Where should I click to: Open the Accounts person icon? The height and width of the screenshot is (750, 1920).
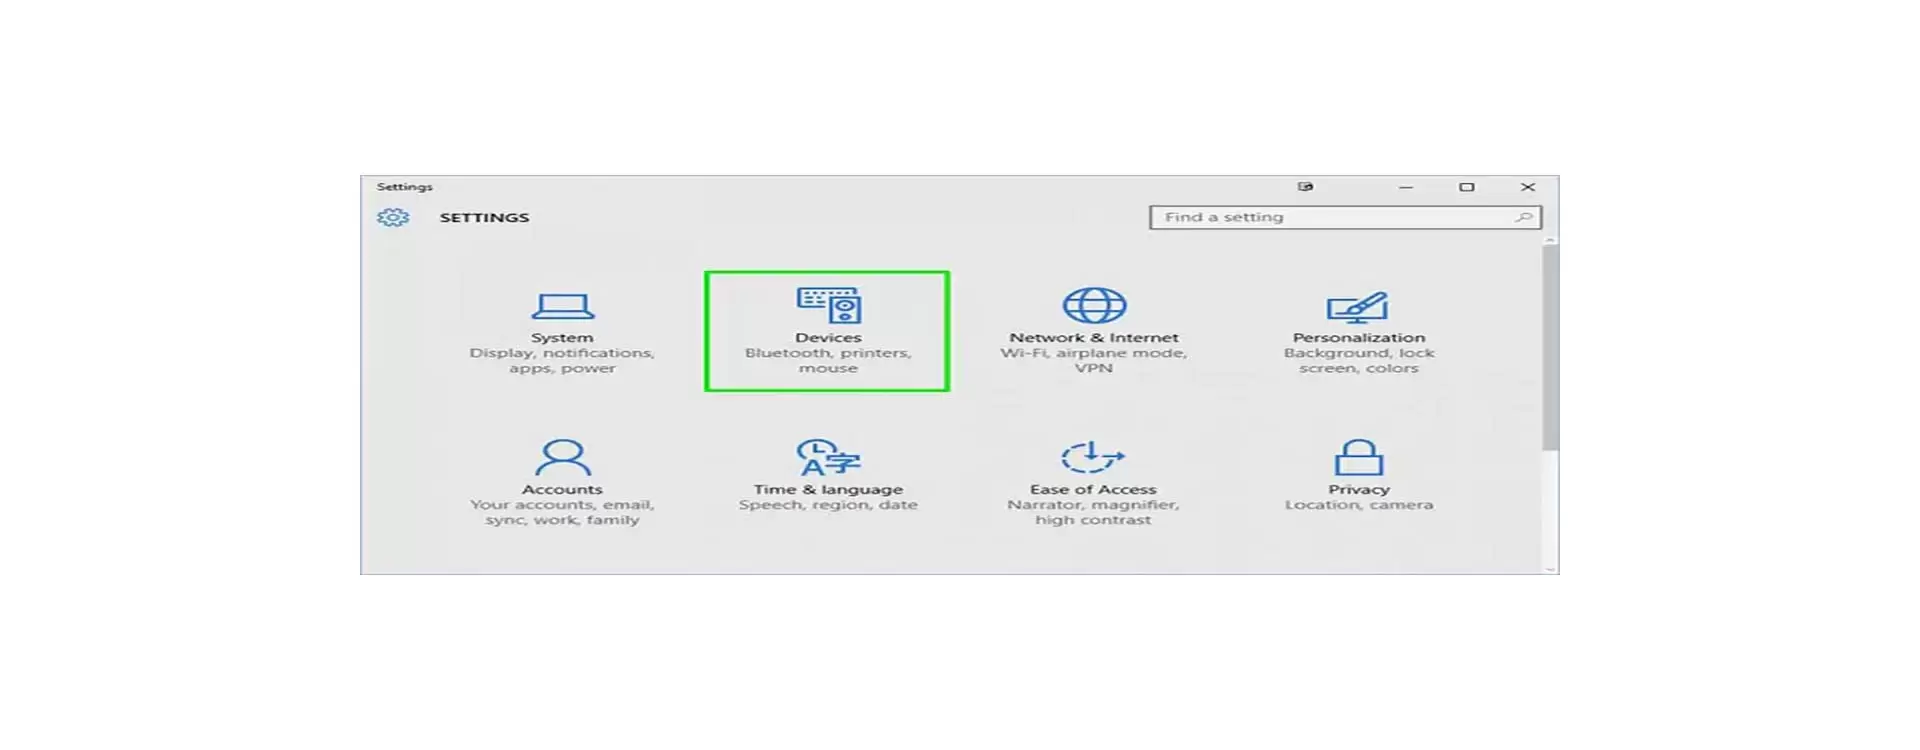point(562,457)
